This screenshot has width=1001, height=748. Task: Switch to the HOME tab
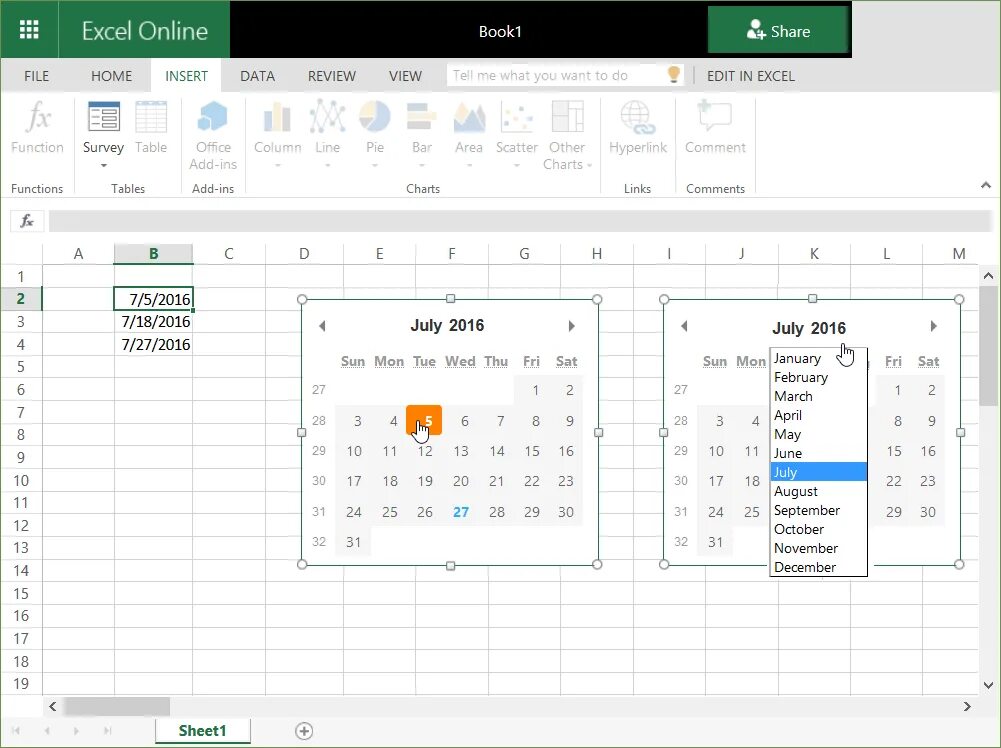pyautogui.click(x=111, y=76)
